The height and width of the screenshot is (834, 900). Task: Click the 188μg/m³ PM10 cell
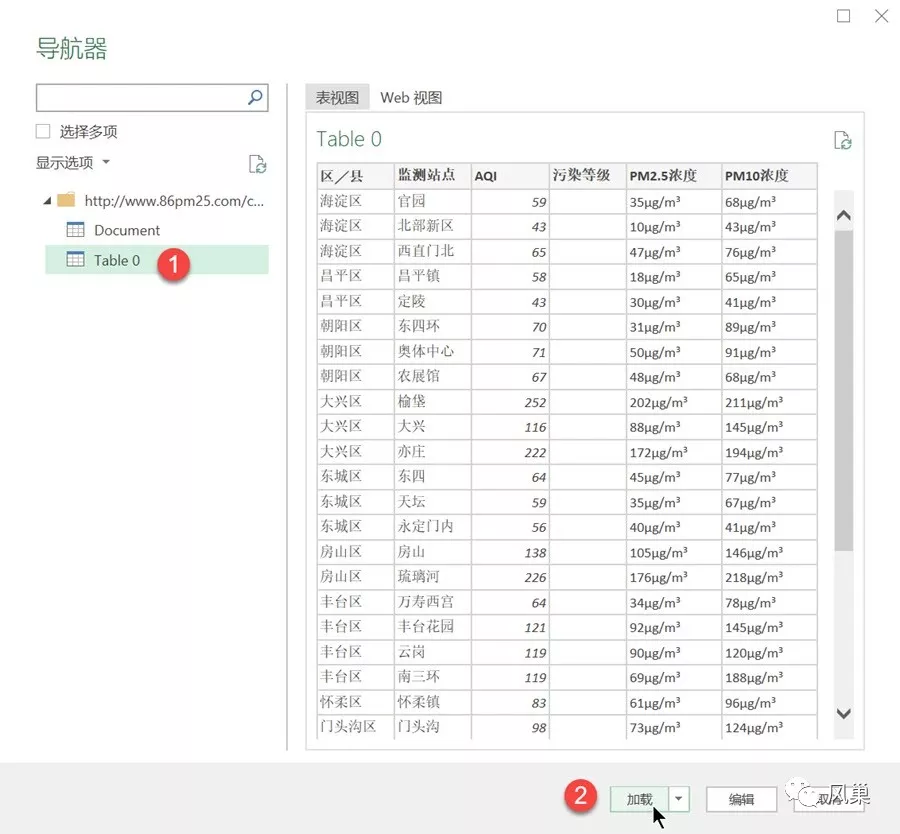coord(769,677)
